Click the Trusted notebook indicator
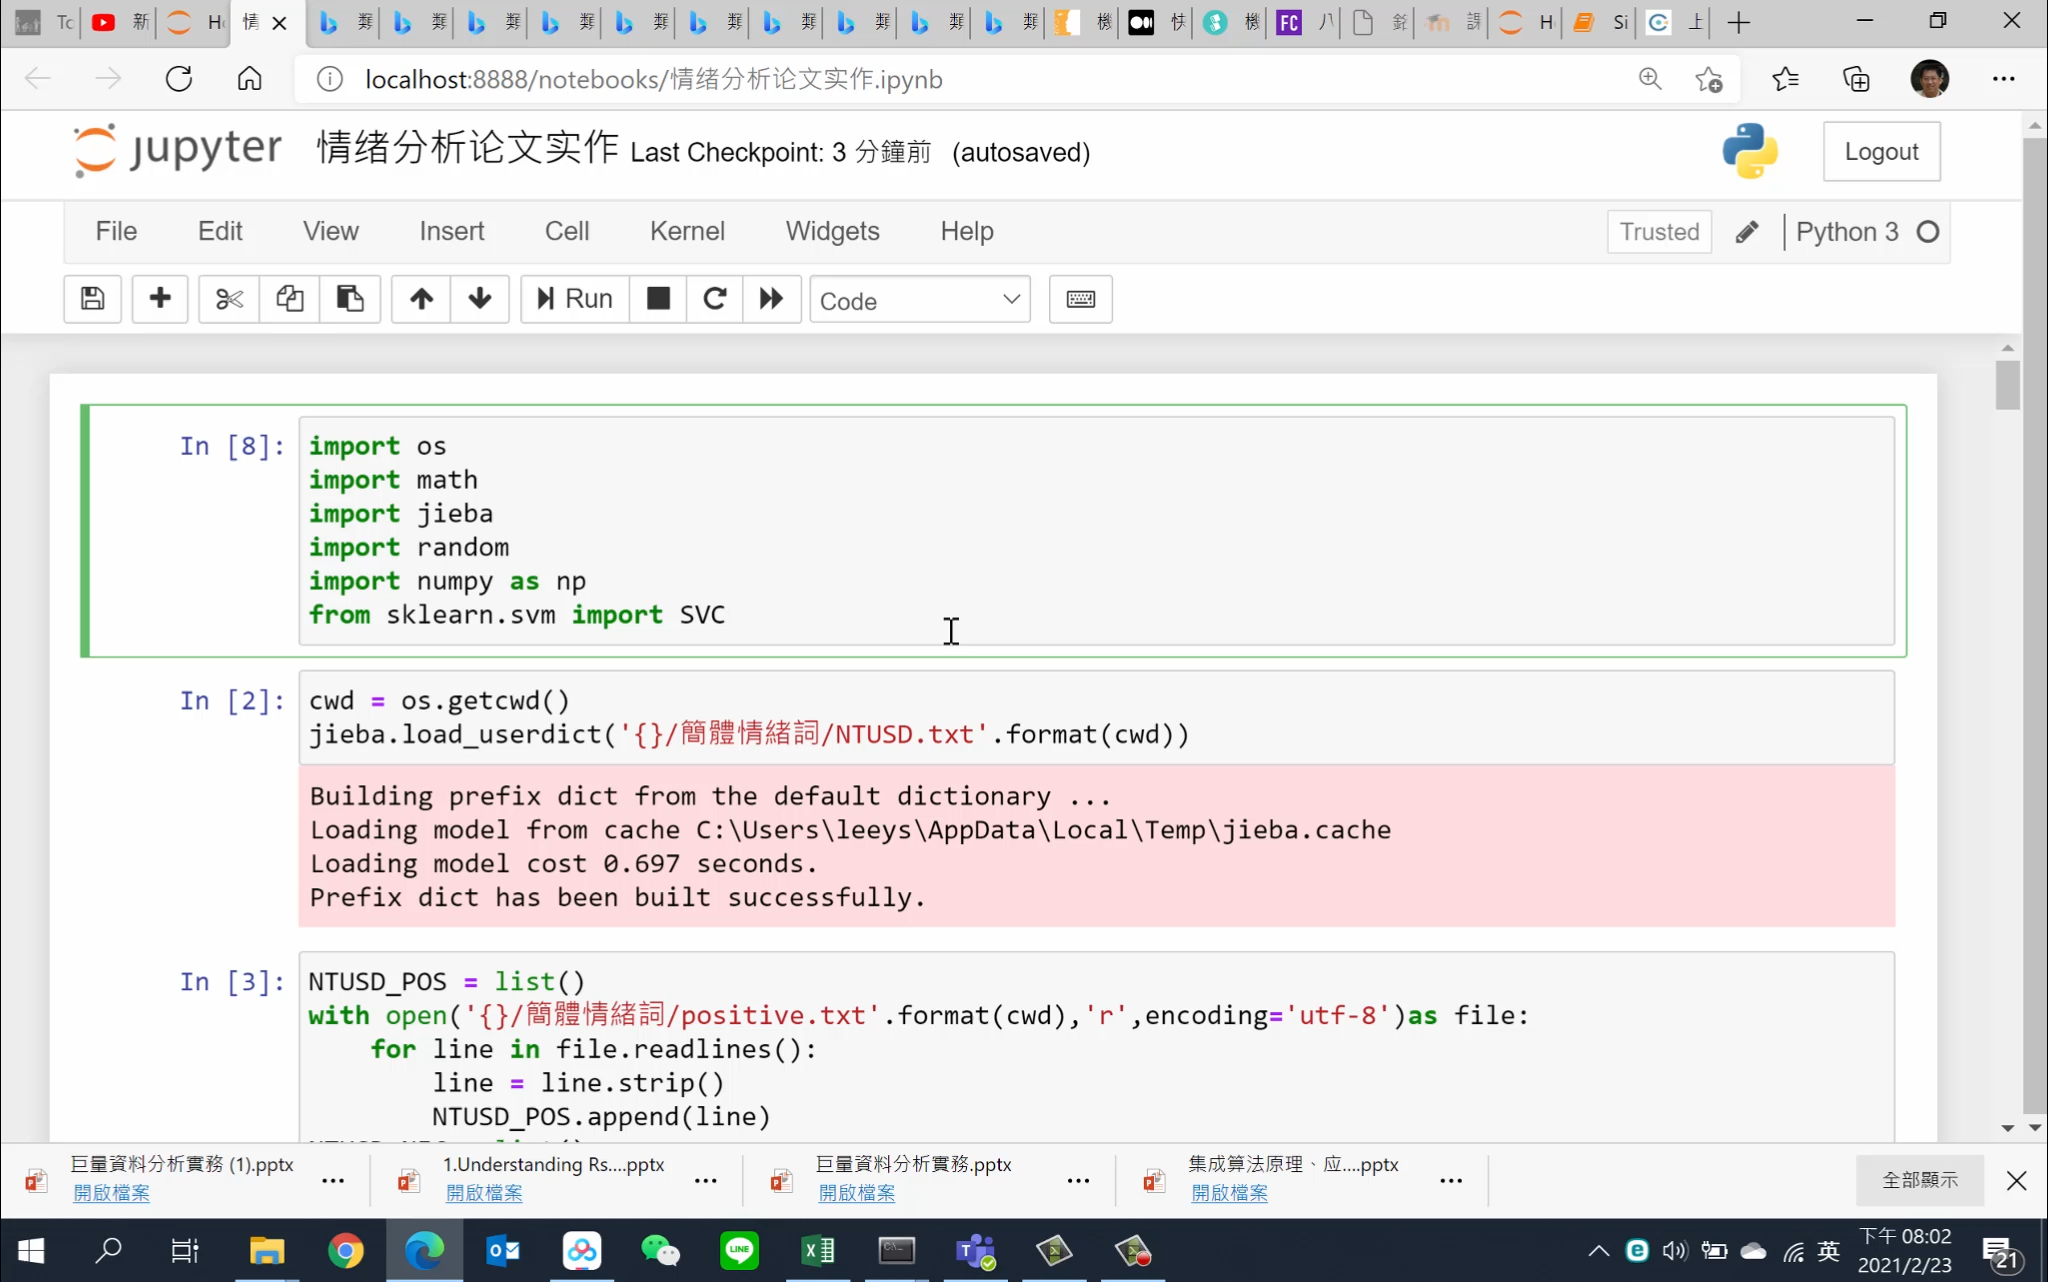 1659,232
